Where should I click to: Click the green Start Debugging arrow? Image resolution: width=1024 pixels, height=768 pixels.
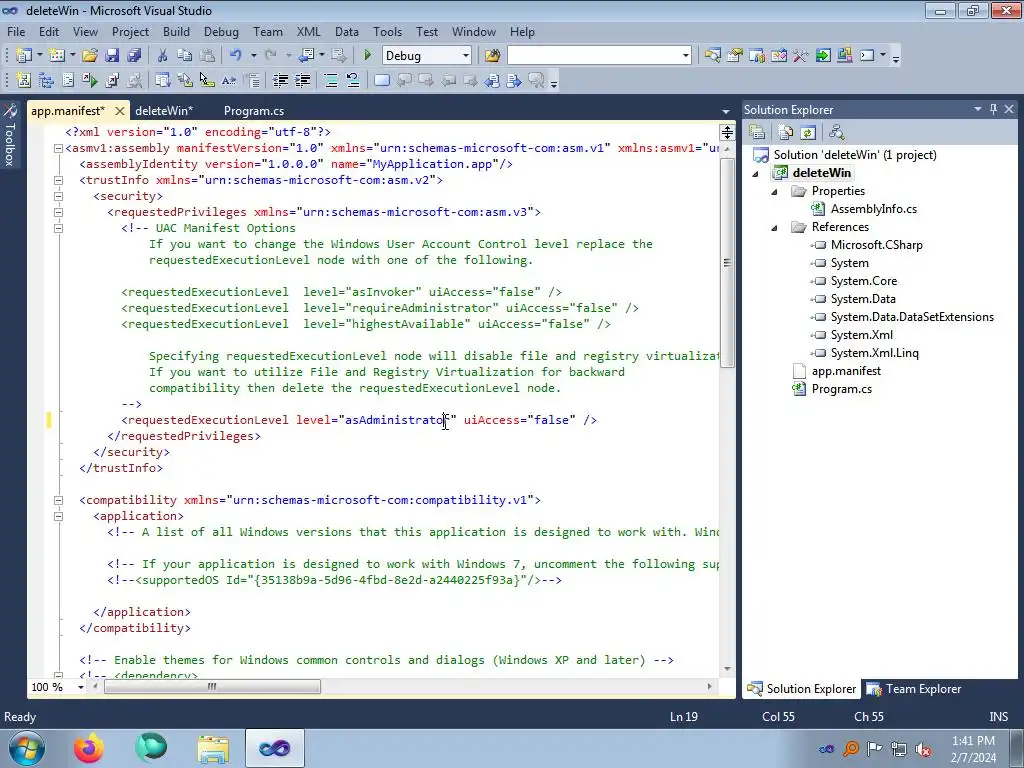367,56
